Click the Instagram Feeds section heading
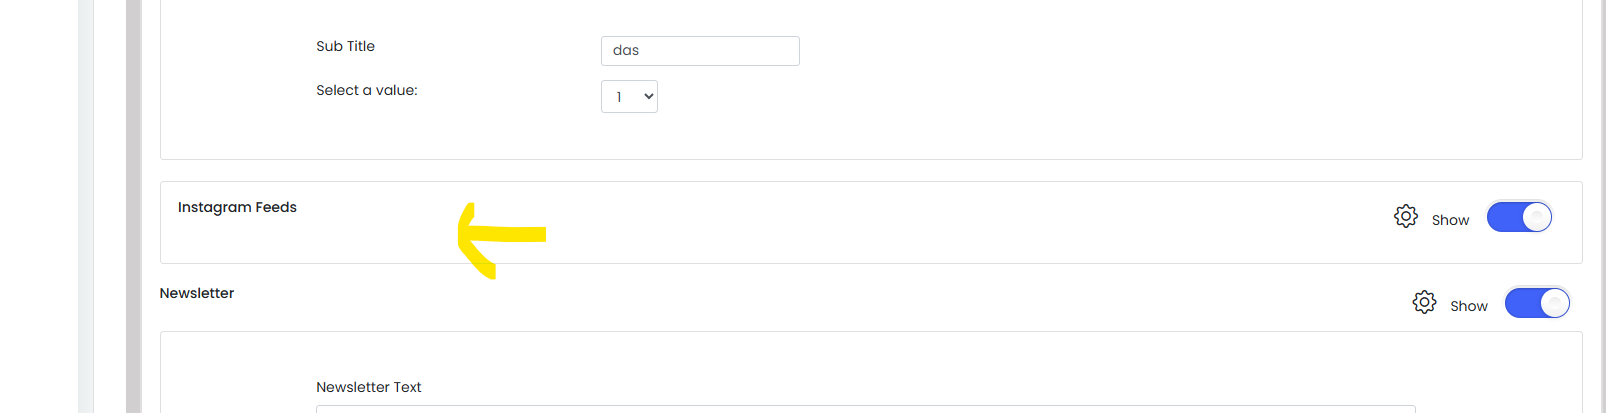Screen dimensions: 1606x413 (237, 207)
